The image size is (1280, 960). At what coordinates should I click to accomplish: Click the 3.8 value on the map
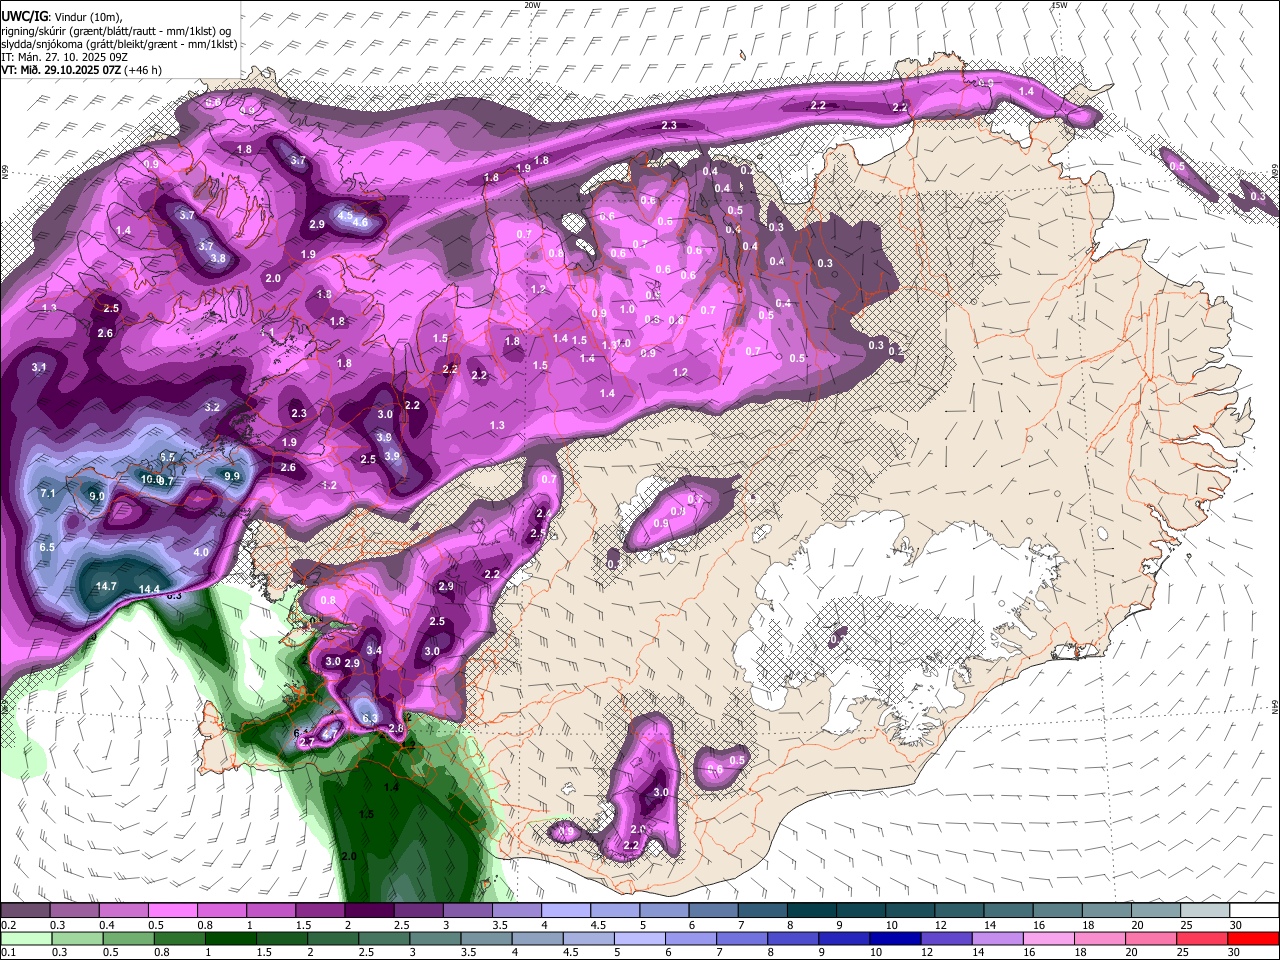(x=219, y=258)
